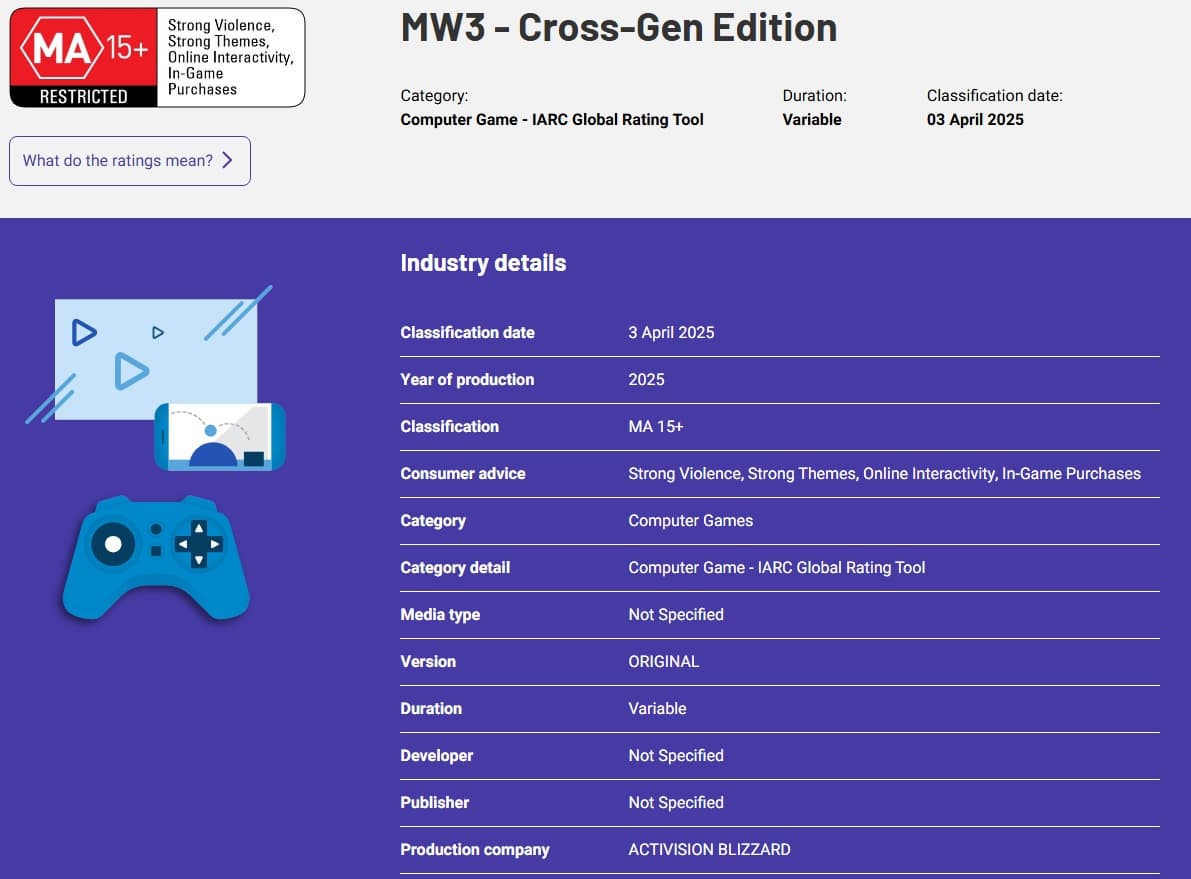
Task: Click the 'Developer' row label
Action: point(437,756)
